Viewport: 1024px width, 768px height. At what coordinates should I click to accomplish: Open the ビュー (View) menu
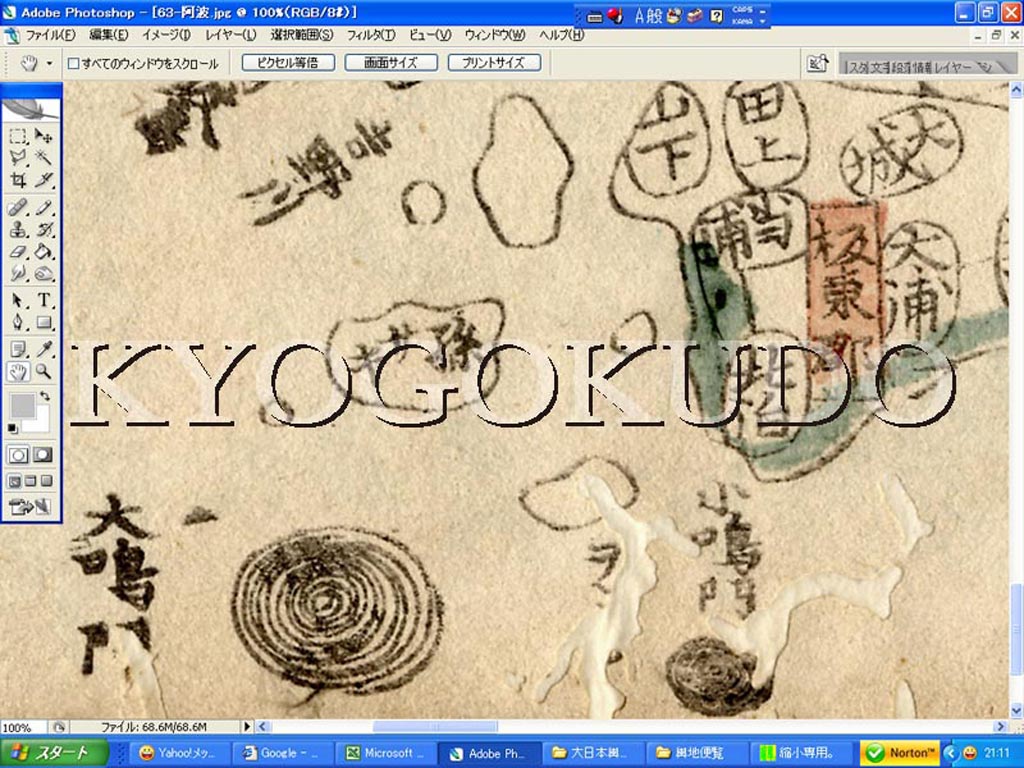pos(430,35)
